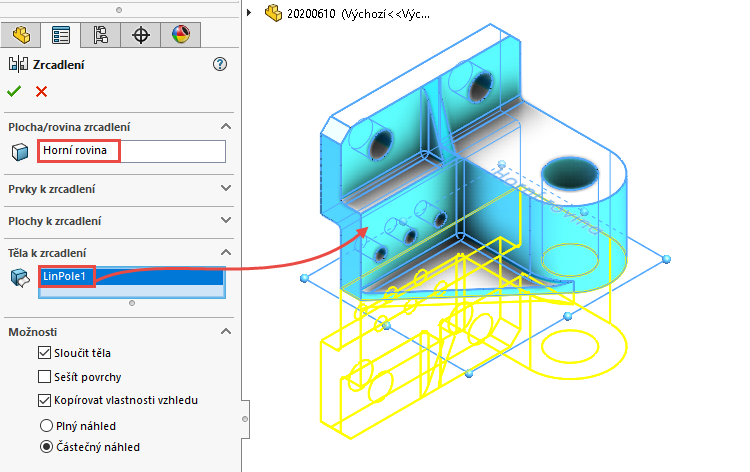Screen dimensions: 750x472
Task: Click the side panel collapse handle
Action: (245, 419)
